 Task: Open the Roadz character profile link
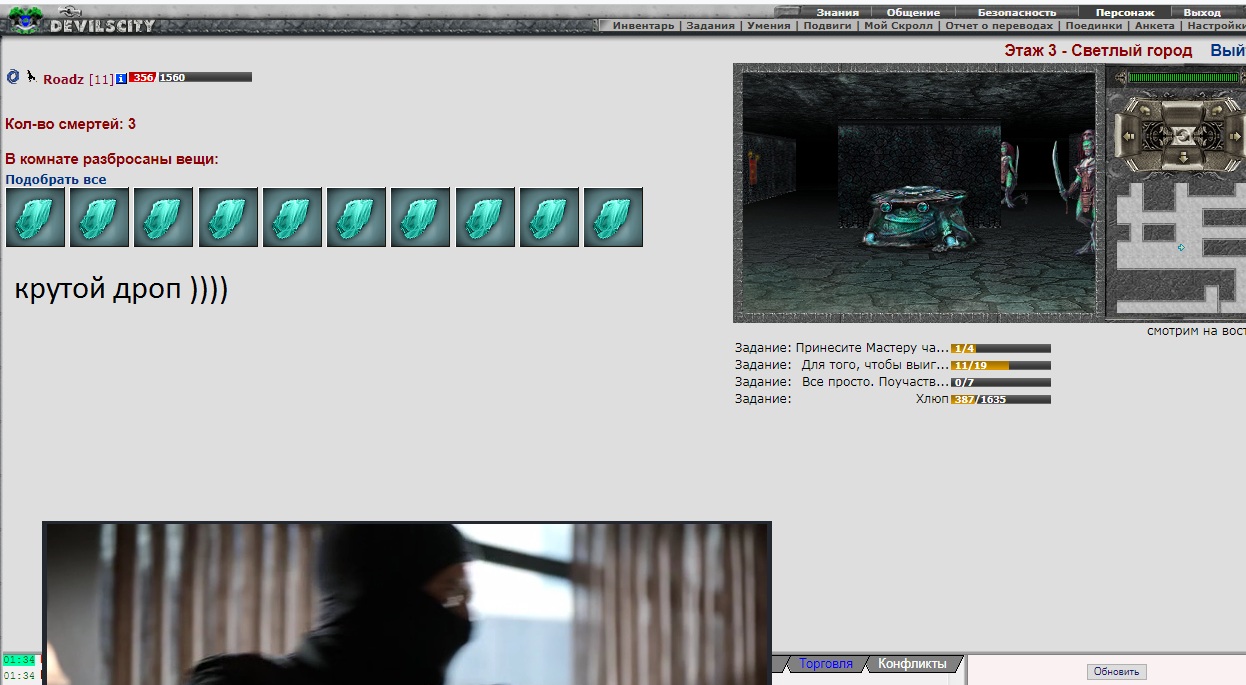(63, 79)
